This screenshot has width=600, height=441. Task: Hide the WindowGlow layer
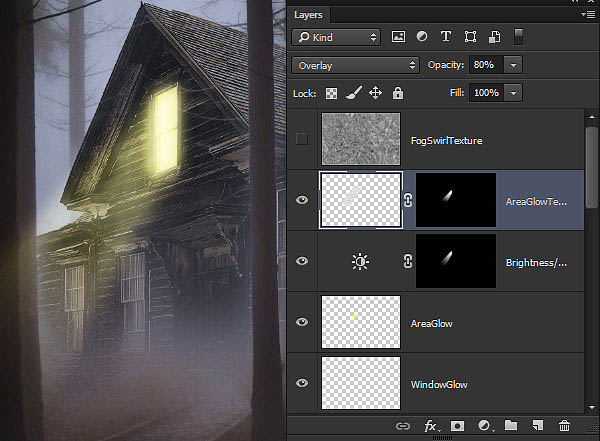tap(302, 383)
